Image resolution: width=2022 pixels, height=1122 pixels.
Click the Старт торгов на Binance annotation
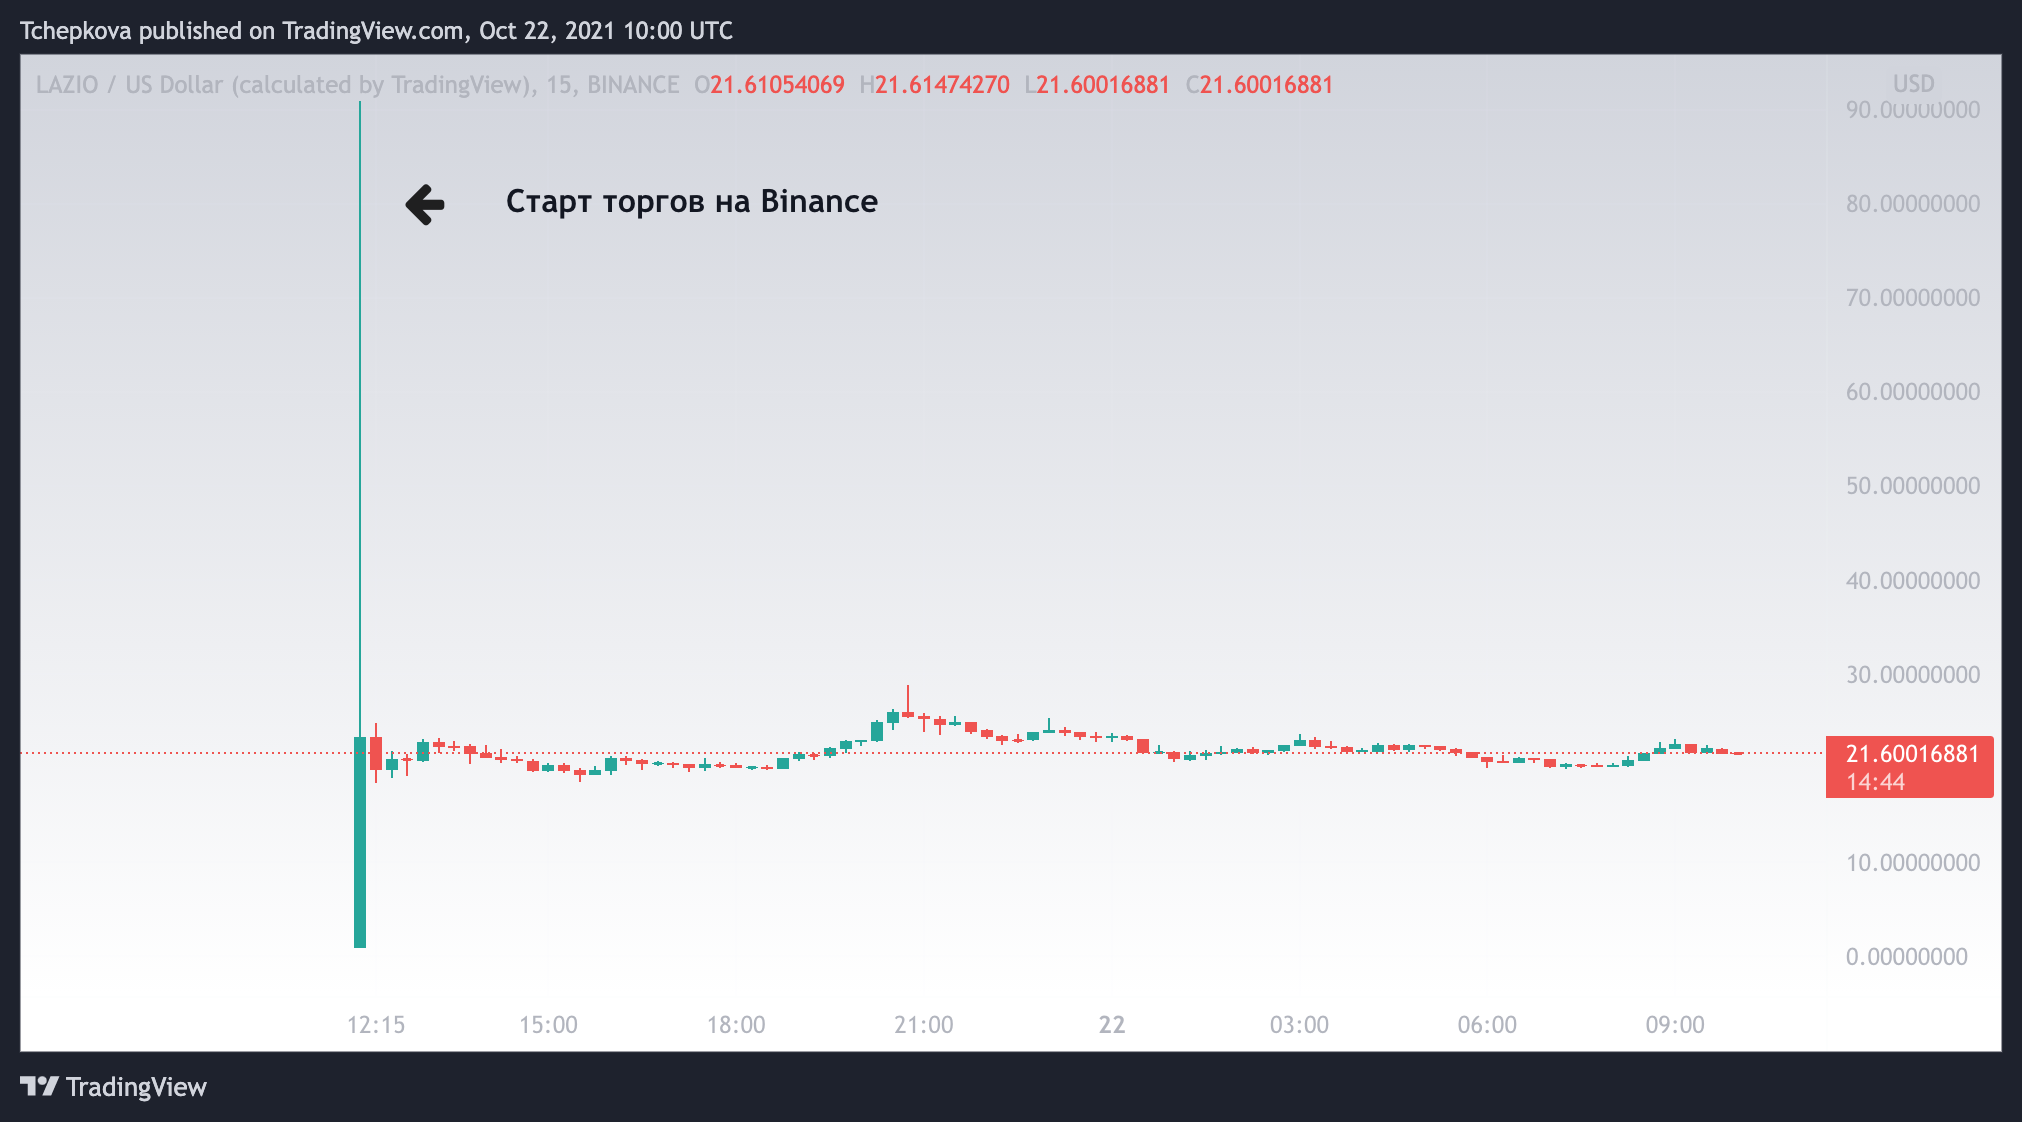point(691,202)
